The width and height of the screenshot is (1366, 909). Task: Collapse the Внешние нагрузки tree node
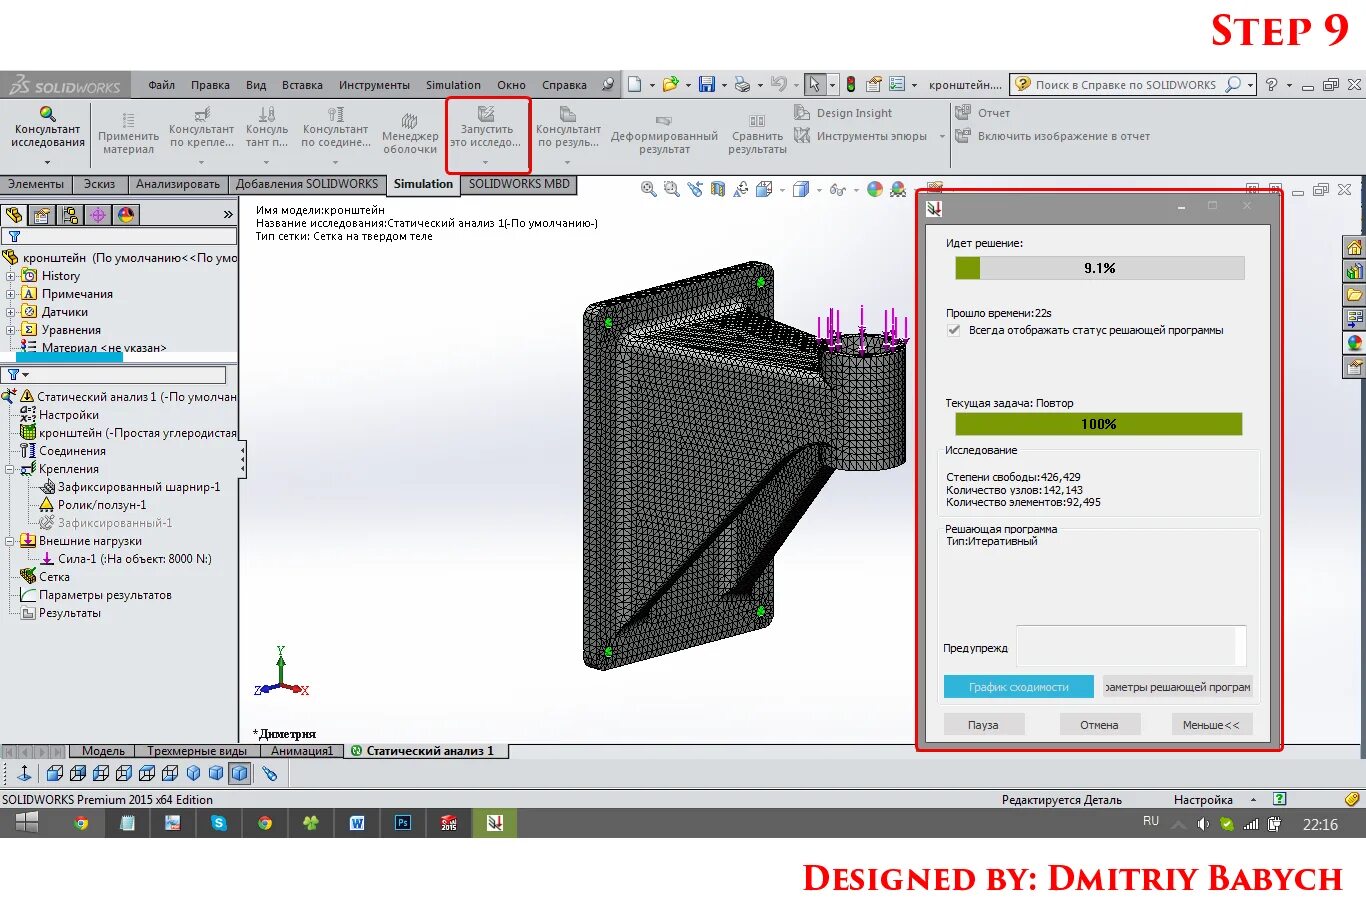(10, 541)
